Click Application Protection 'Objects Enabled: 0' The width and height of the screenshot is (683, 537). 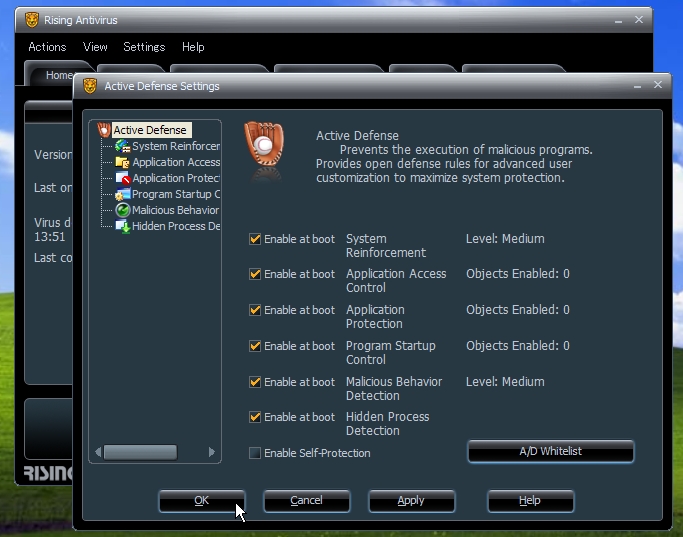(518, 310)
